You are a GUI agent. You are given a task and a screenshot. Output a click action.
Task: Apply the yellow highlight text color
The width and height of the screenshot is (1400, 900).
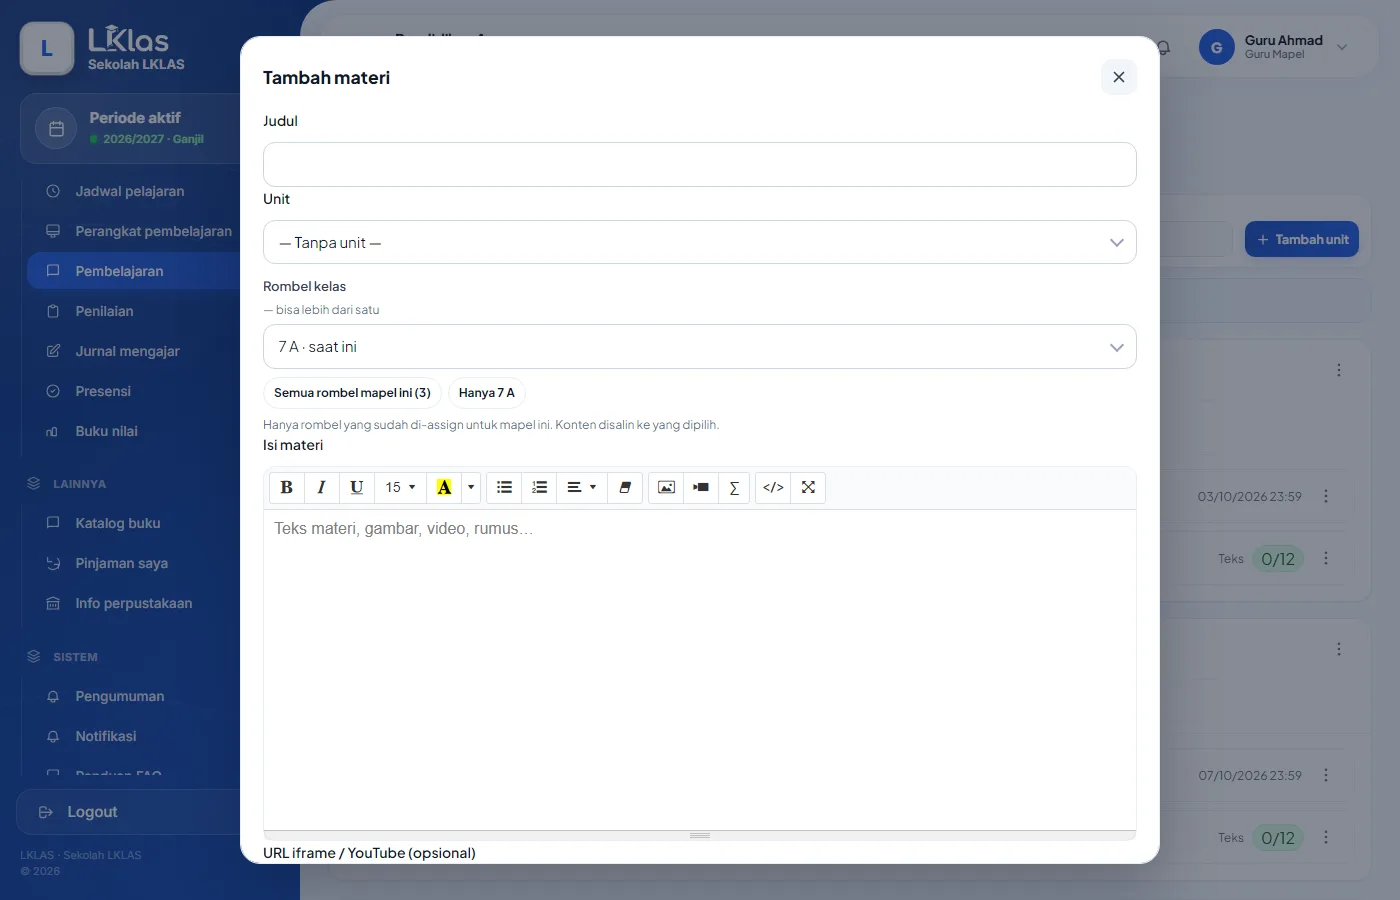click(x=444, y=488)
